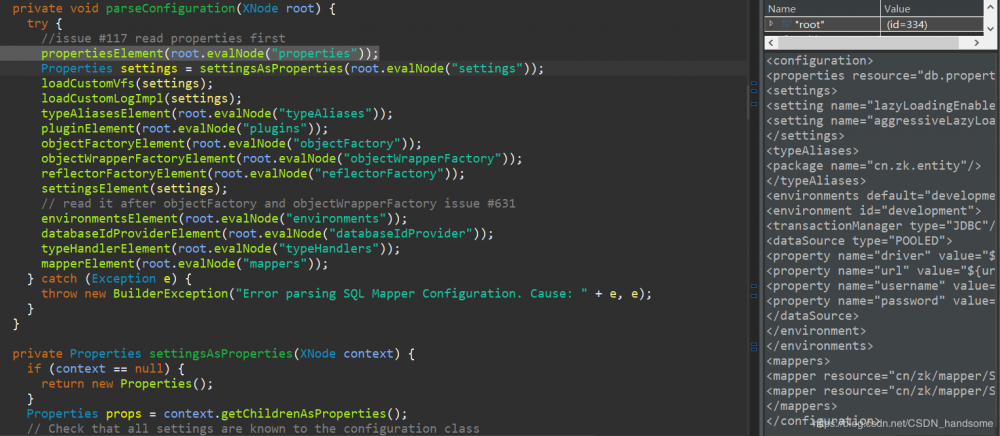The width and height of the screenshot is (1000, 436).
Task: Click the loadCustomLogImpl(settings) line
Action: point(142,98)
